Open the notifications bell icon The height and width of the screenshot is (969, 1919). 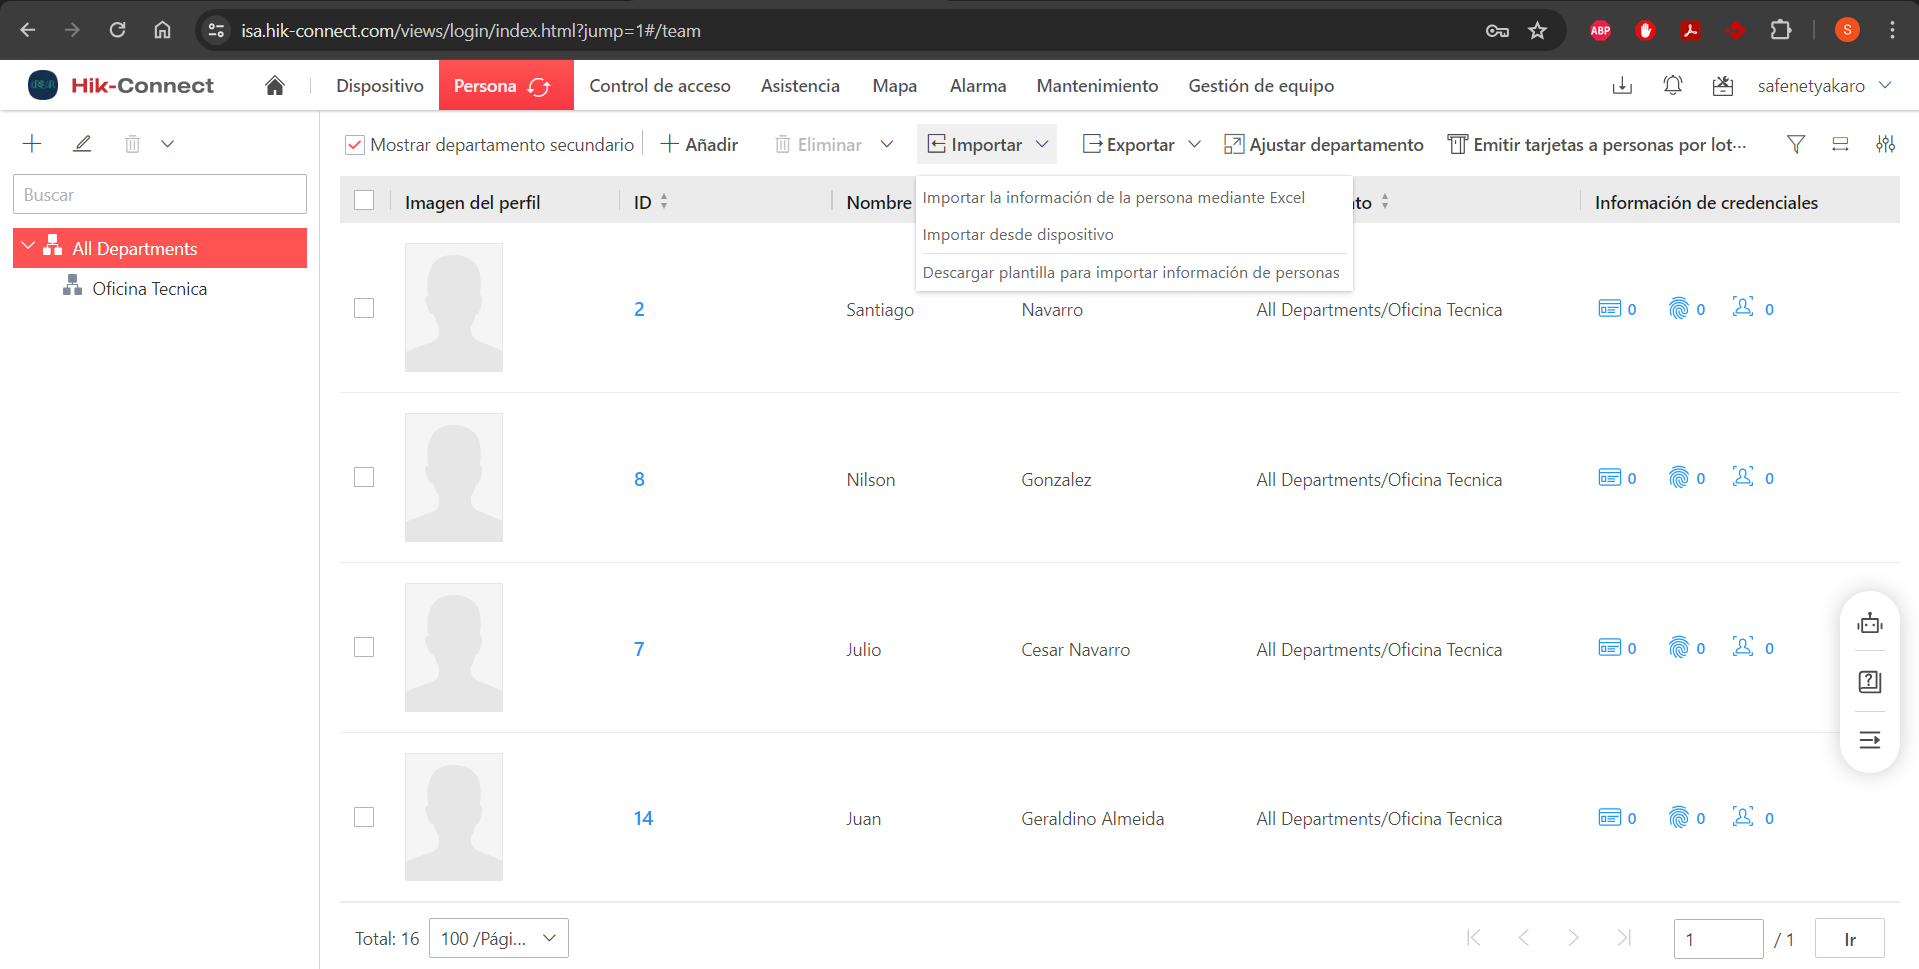click(x=1672, y=86)
